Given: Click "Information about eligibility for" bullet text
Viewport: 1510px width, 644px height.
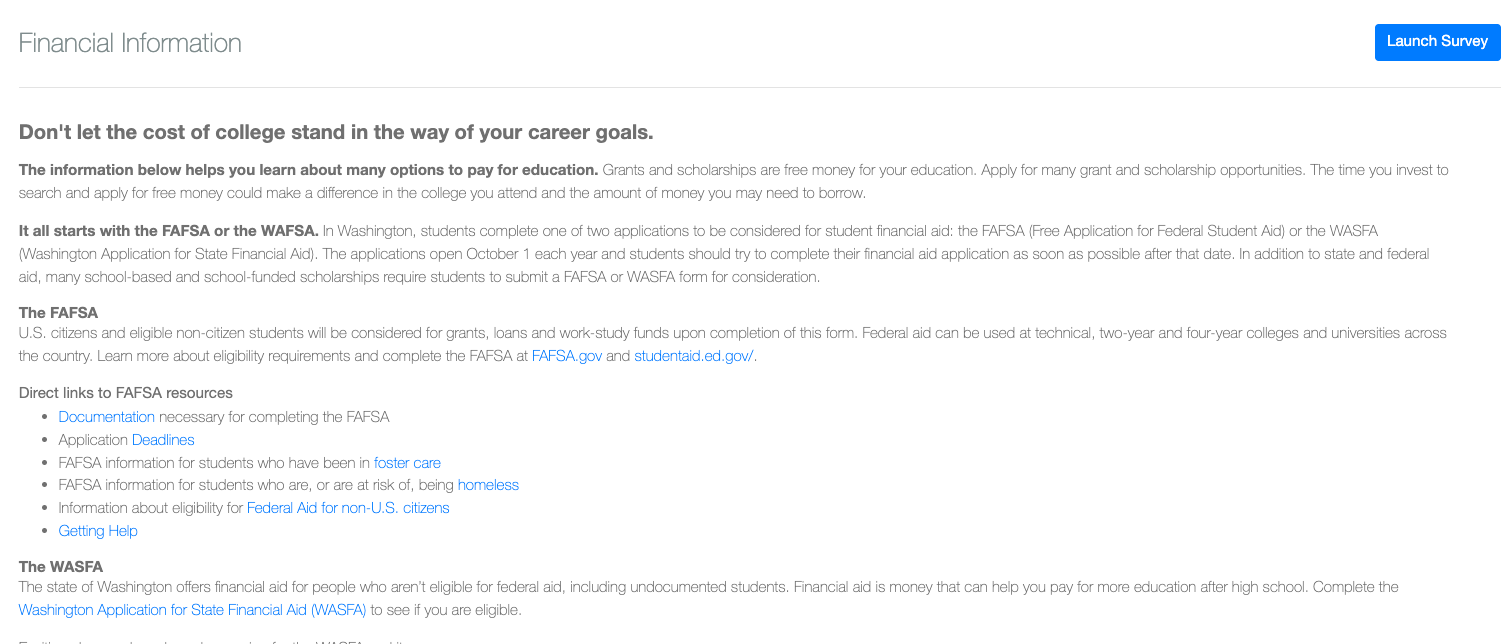Looking at the screenshot, I should [151, 508].
